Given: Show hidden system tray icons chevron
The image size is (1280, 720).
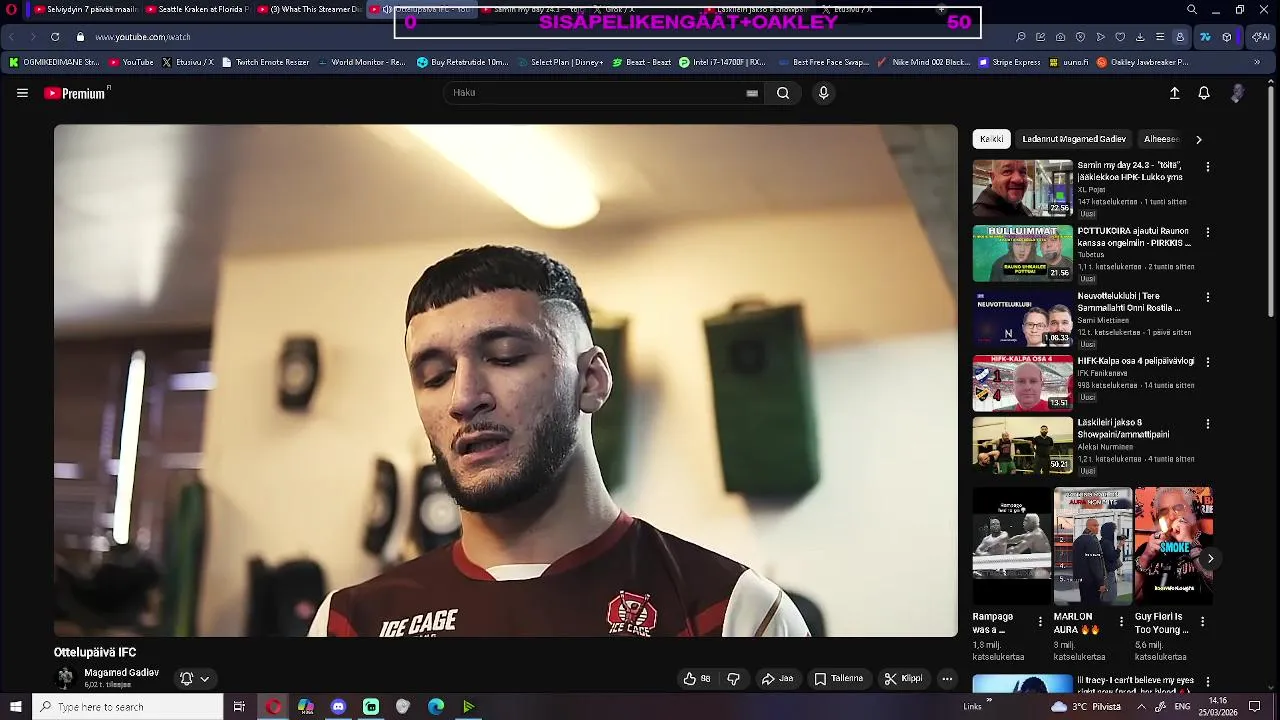Looking at the screenshot, I should (1141, 707).
